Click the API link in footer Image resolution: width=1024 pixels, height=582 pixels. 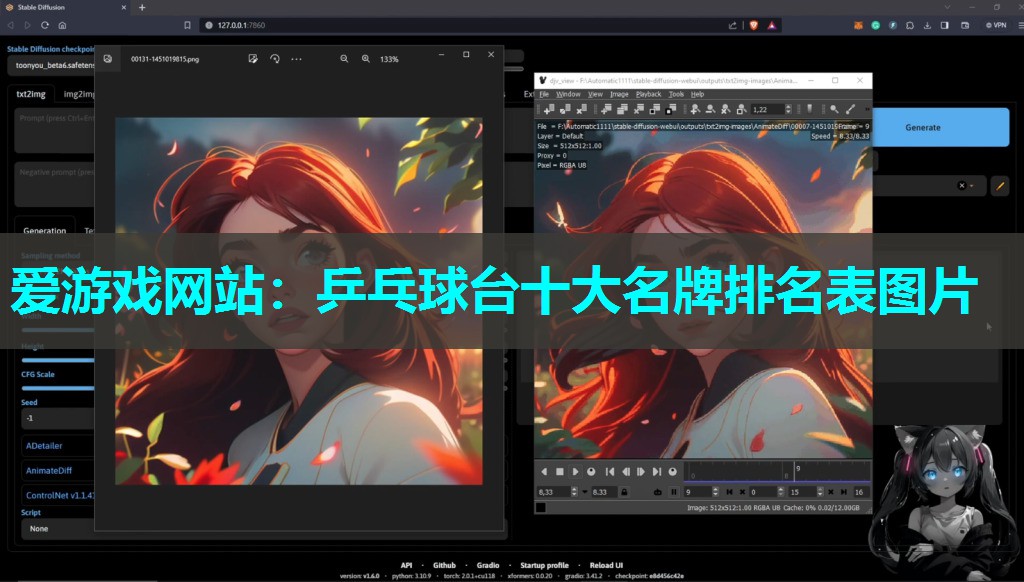point(406,565)
